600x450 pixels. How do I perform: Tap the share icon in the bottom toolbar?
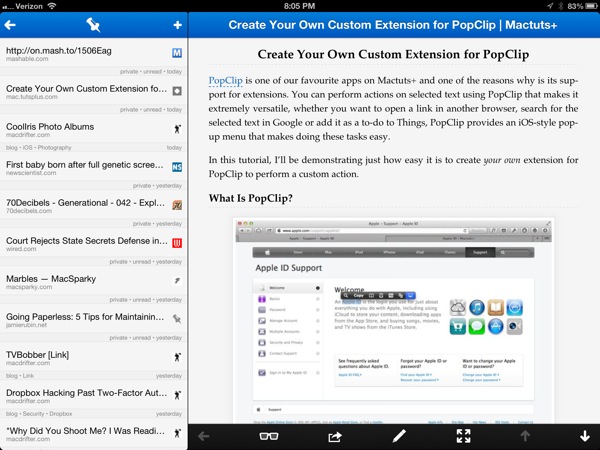tap(334, 436)
